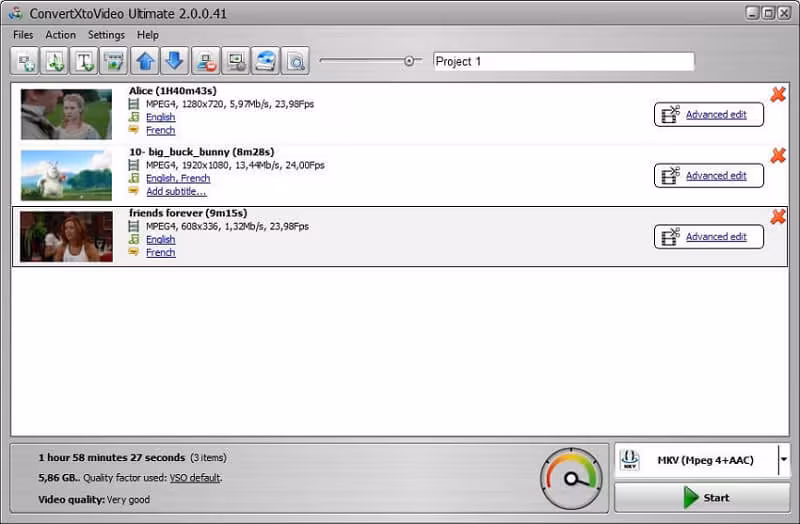Image resolution: width=800 pixels, height=524 pixels.
Task: Click French subtitle link of friends forever
Action: pyautogui.click(x=160, y=253)
